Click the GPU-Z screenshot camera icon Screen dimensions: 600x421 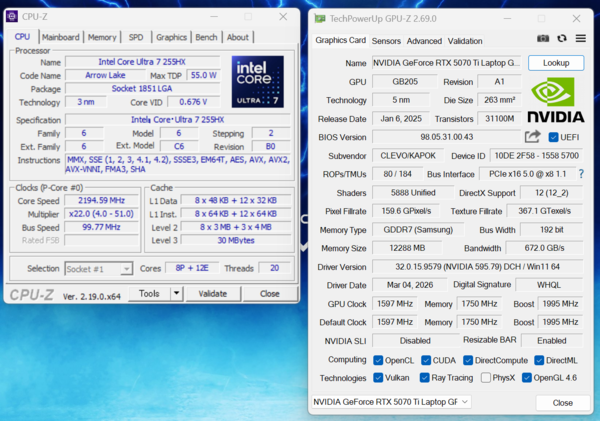click(543, 38)
